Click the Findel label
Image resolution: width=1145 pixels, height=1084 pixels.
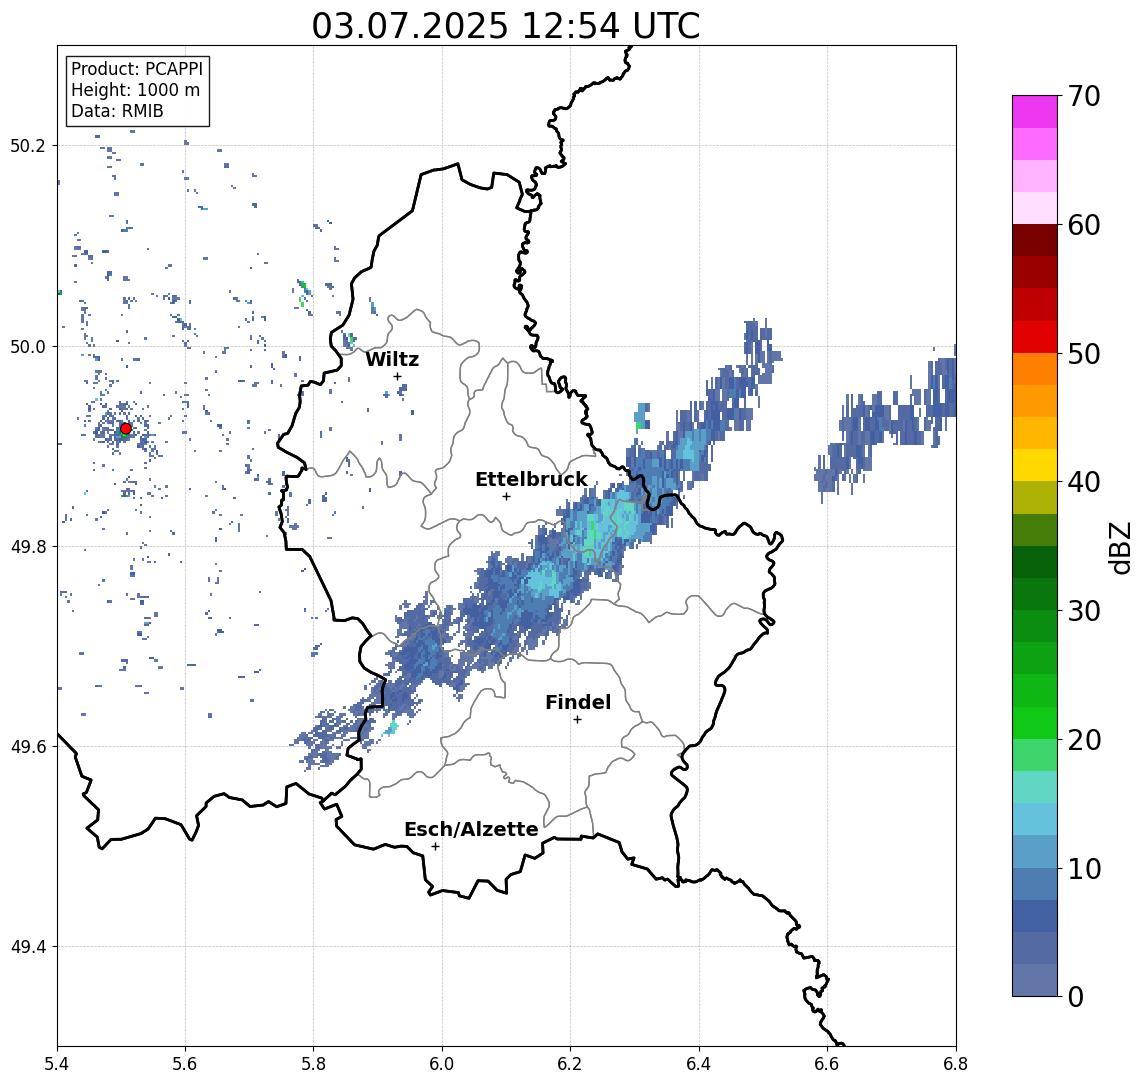tap(578, 702)
